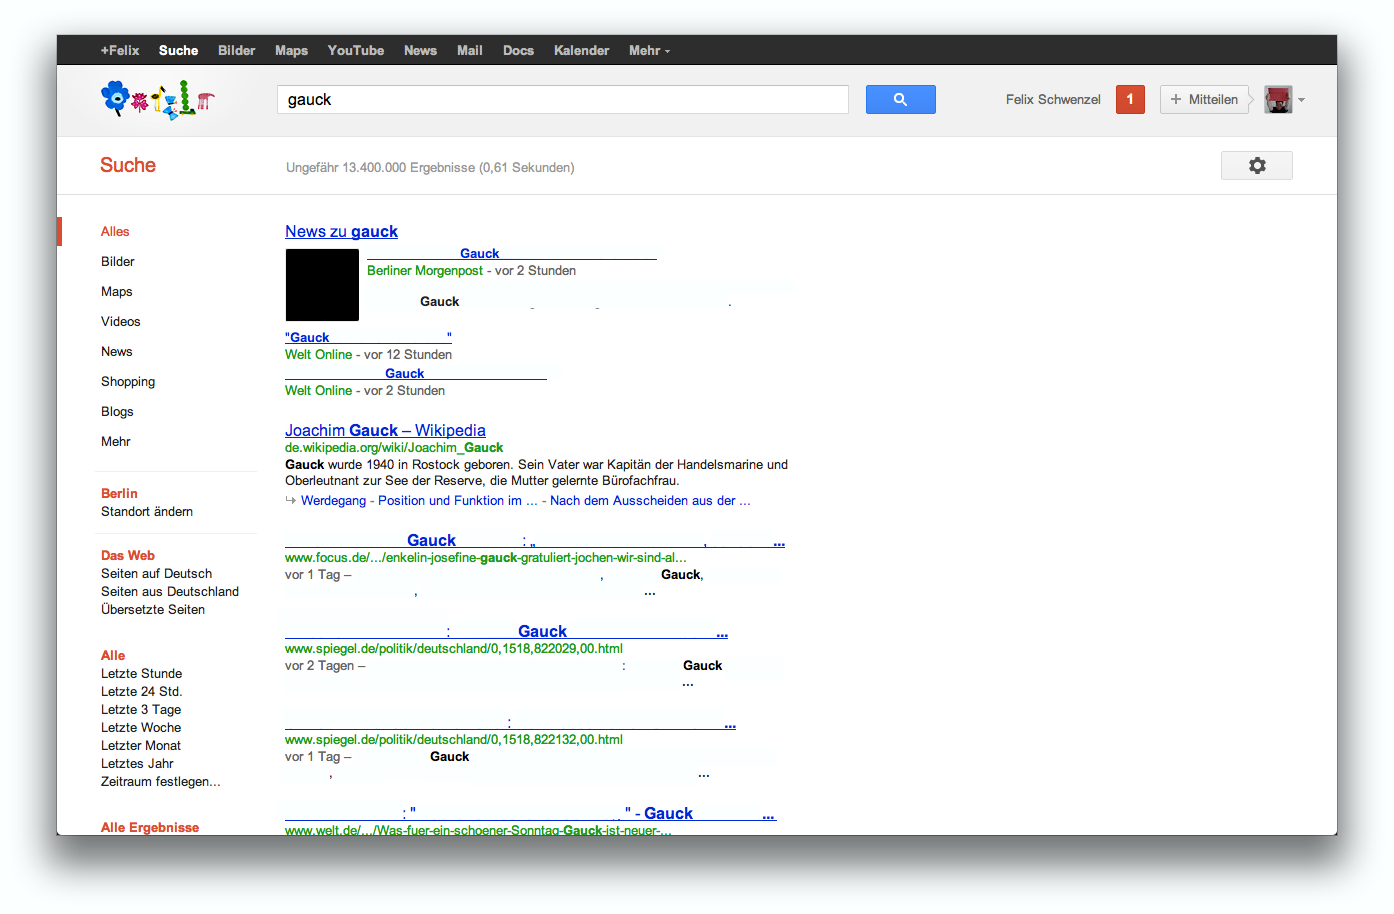The height and width of the screenshot is (914, 1394).
Task: Open the Berliner Morgenpost news headline
Action: (x=512, y=253)
